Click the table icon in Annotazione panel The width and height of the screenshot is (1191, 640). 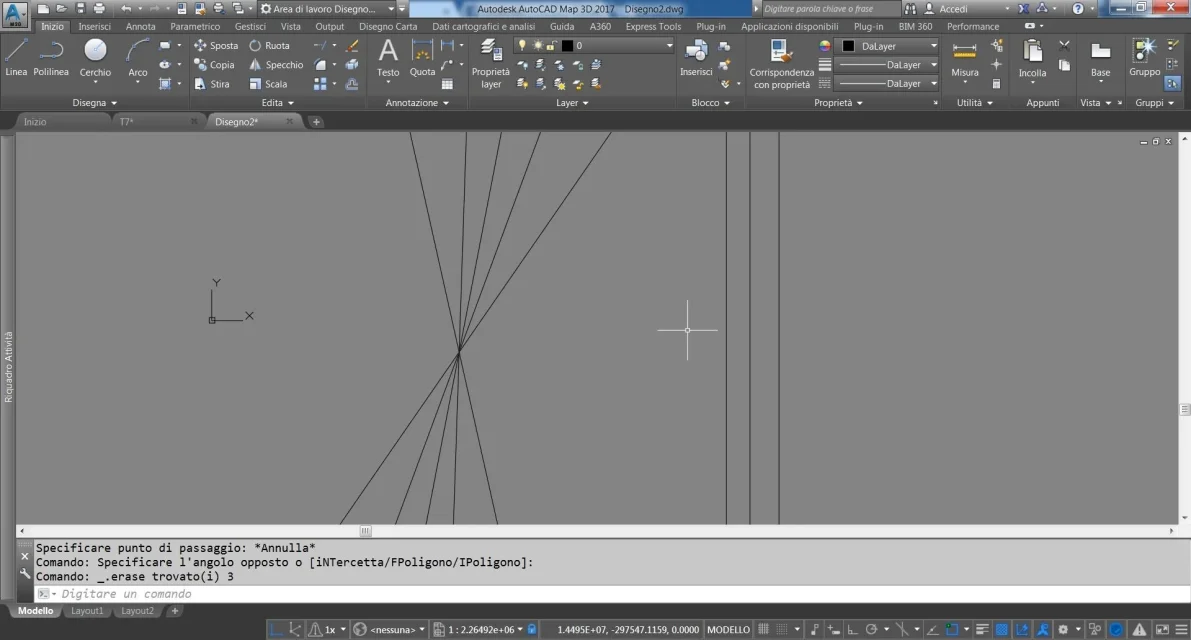pyautogui.click(x=447, y=84)
